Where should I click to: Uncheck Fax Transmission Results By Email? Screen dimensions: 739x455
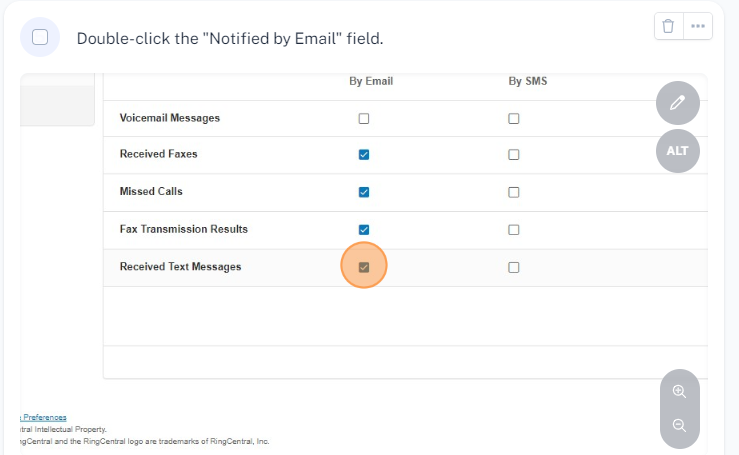pyautogui.click(x=364, y=230)
